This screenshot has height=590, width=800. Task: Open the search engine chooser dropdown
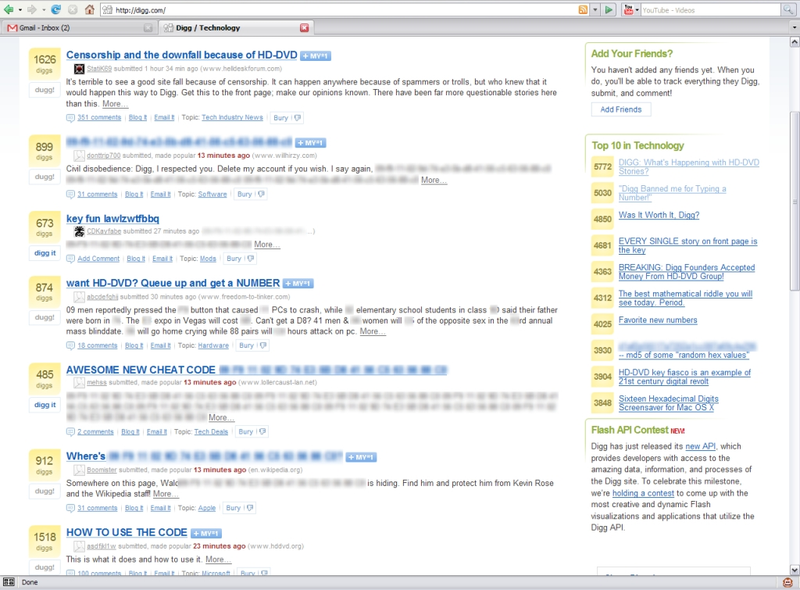tap(637, 10)
